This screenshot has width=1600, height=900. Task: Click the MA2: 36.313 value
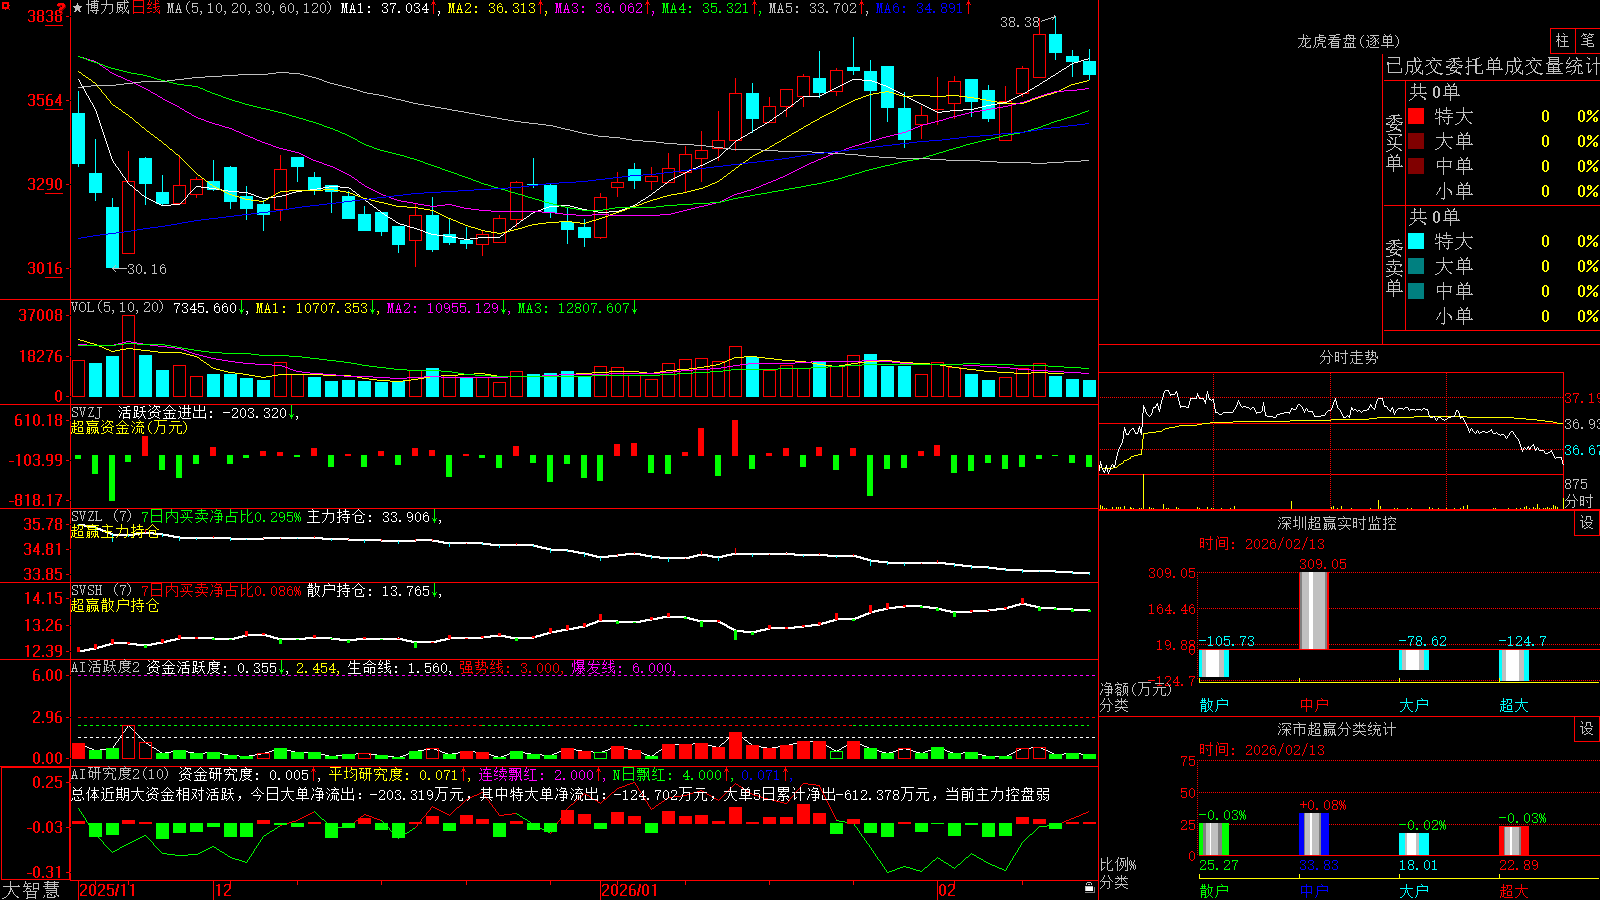[x=496, y=8]
